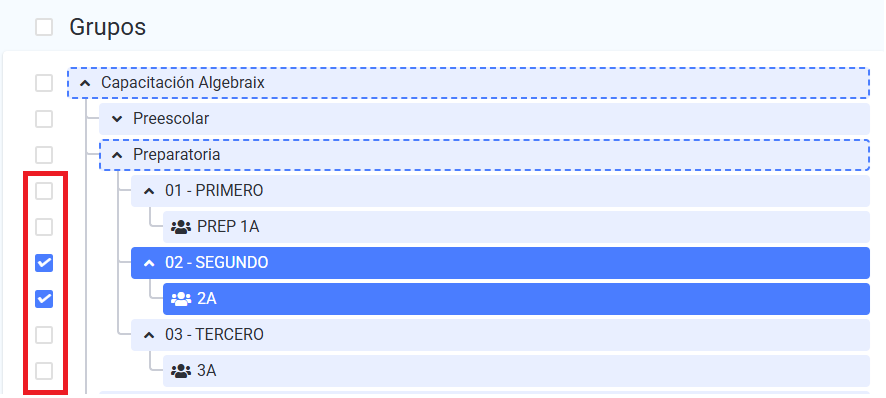Tick the checkbox for PREP 1A
Viewport: 886px width, 398px height.
(x=44, y=227)
